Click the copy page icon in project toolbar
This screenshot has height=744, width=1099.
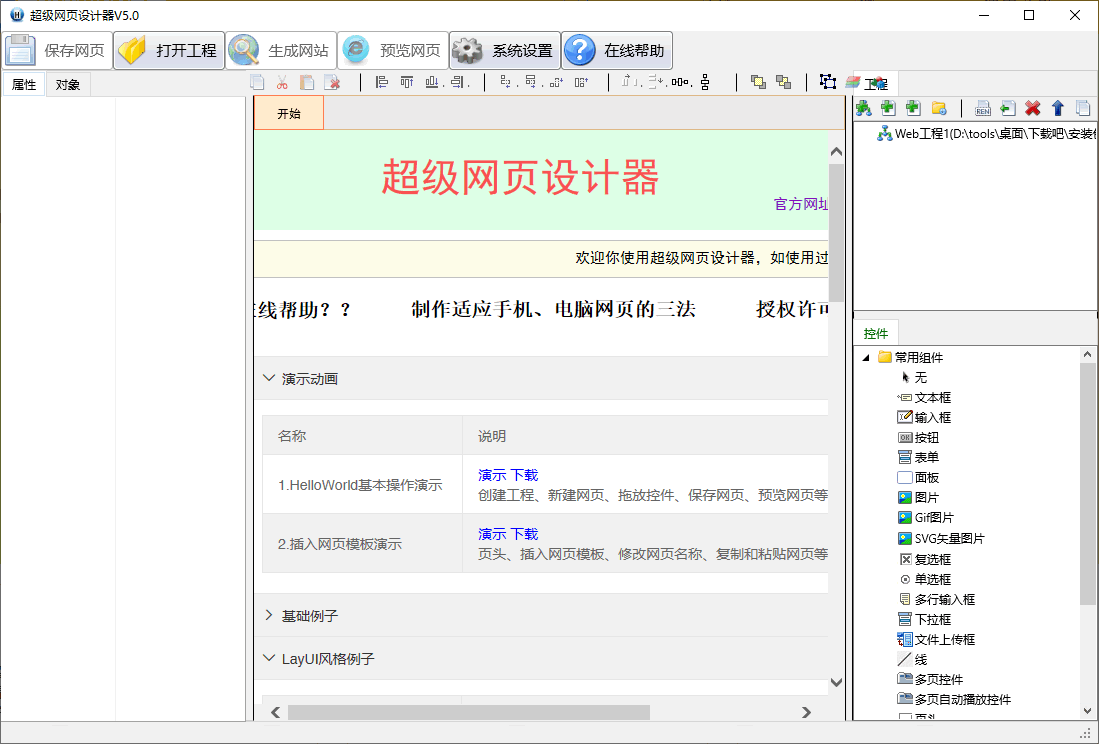point(1083,108)
